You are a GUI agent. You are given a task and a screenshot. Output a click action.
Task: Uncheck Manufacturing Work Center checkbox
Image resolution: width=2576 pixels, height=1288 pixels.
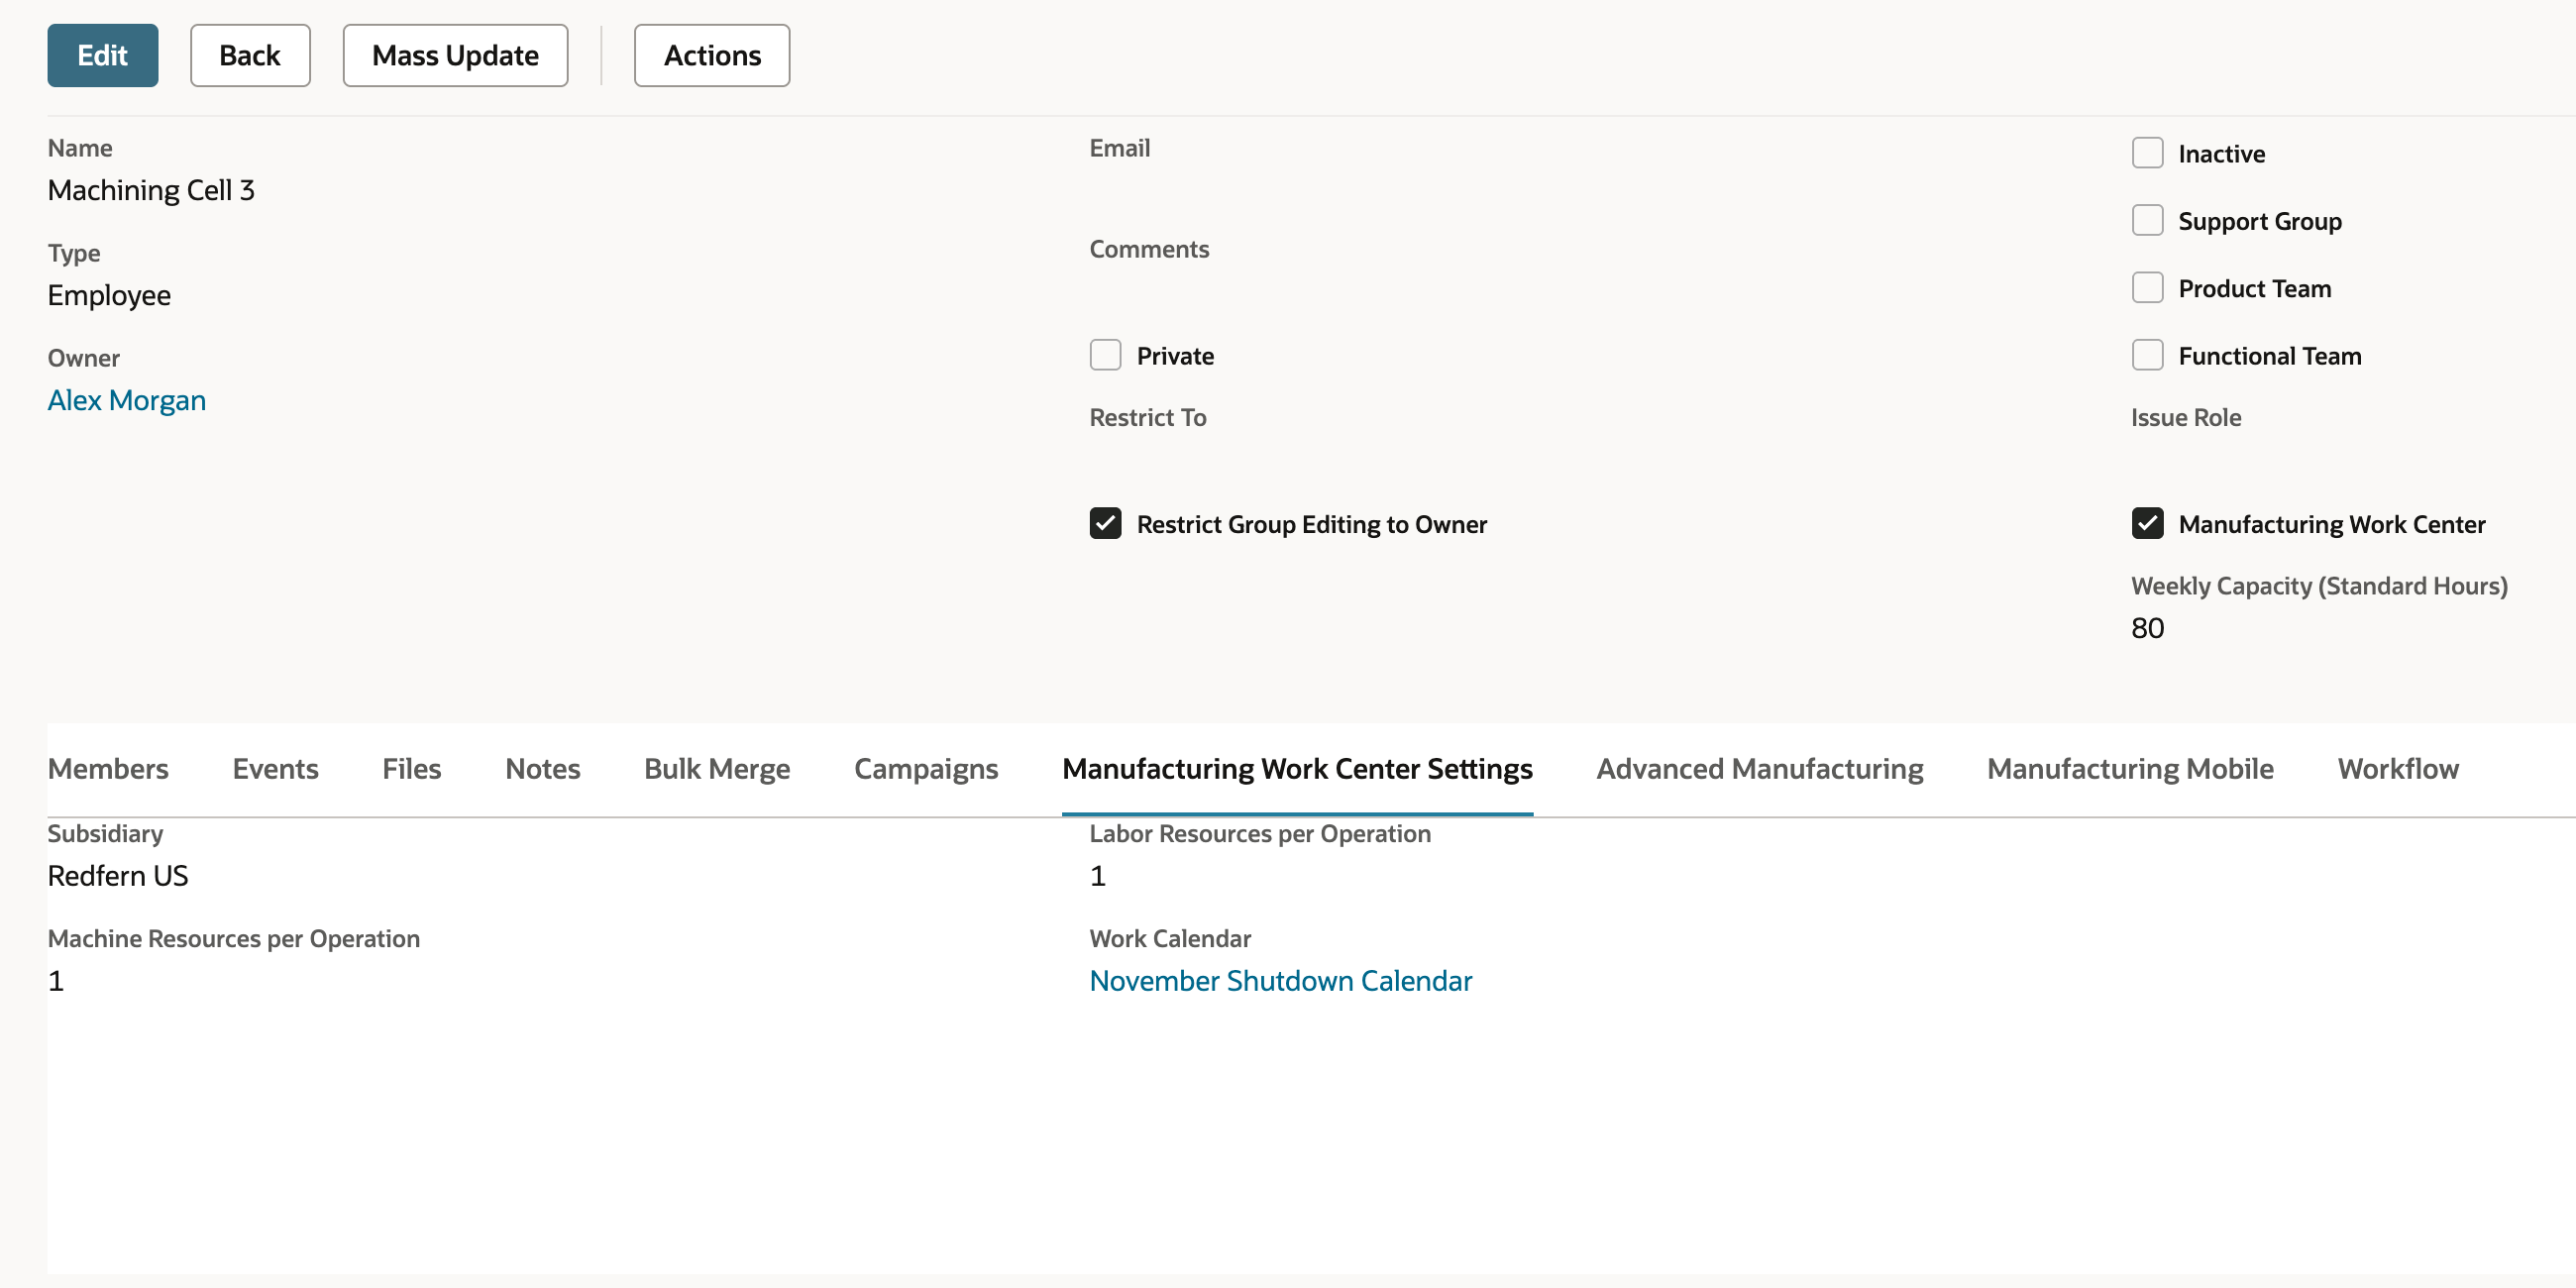tap(2147, 523)
